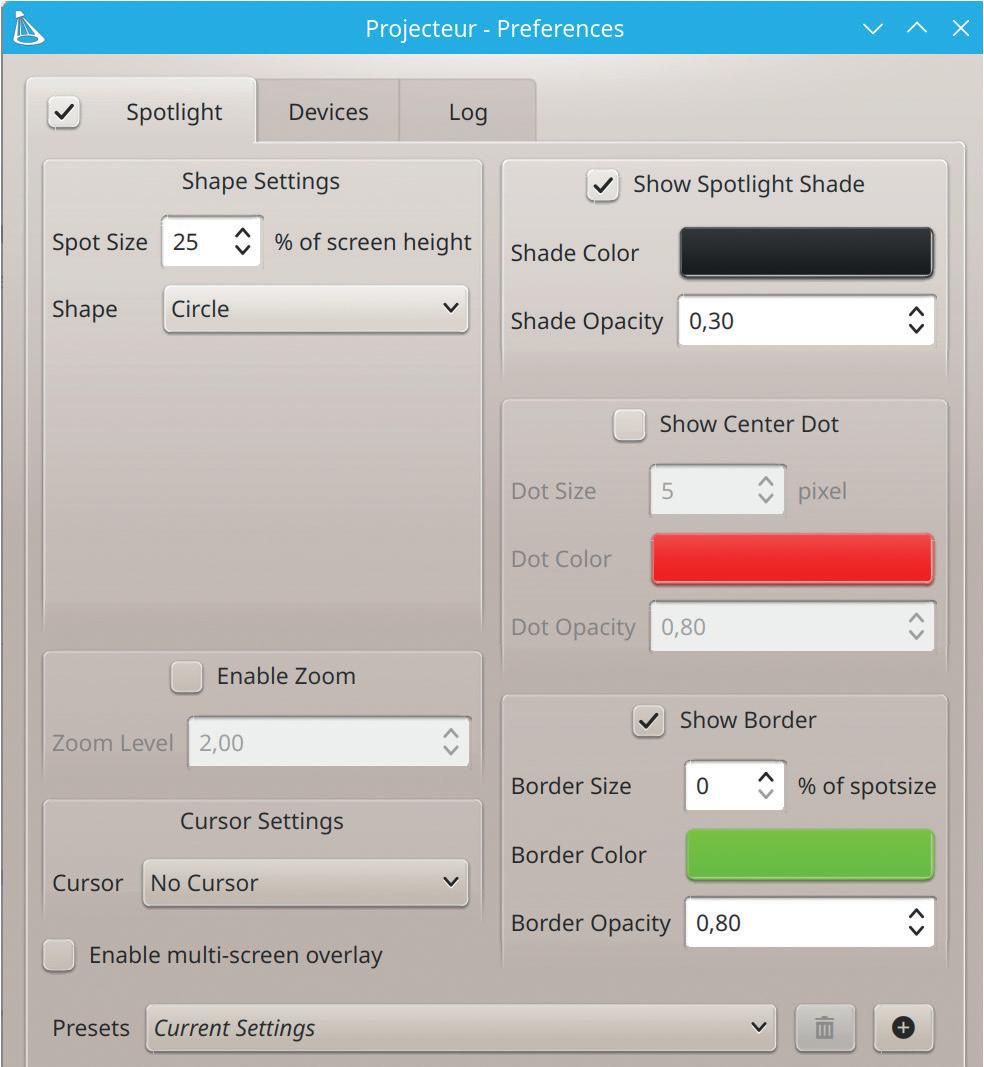Enable multi-screen overlay checkbox
The height and width of the screenshot is (1067, 984).
pyautogui.click(x=59, y=955)
